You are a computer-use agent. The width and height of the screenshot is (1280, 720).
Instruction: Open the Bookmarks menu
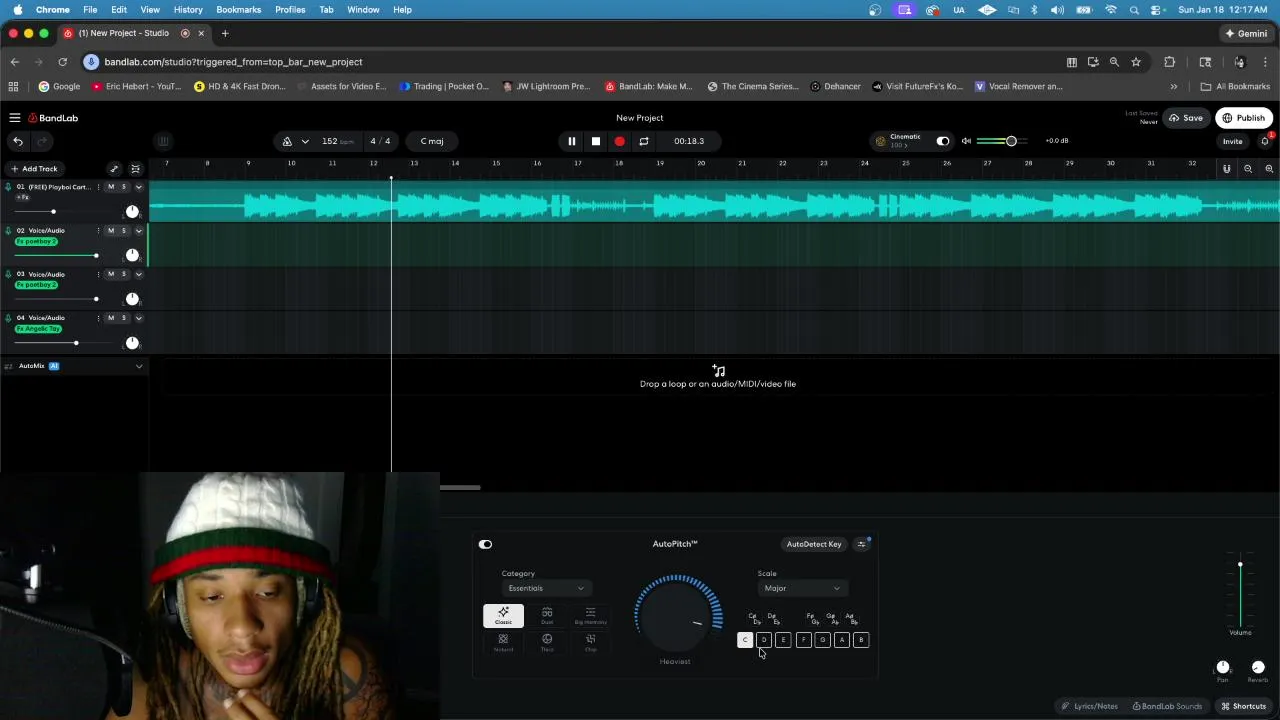(x=238, y=9)
